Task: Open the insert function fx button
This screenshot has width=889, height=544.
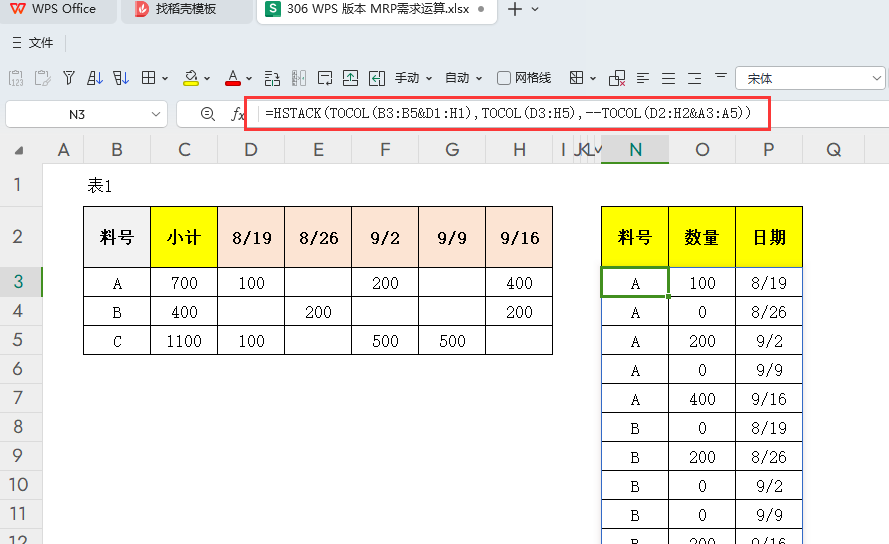Action: (237, 114)
